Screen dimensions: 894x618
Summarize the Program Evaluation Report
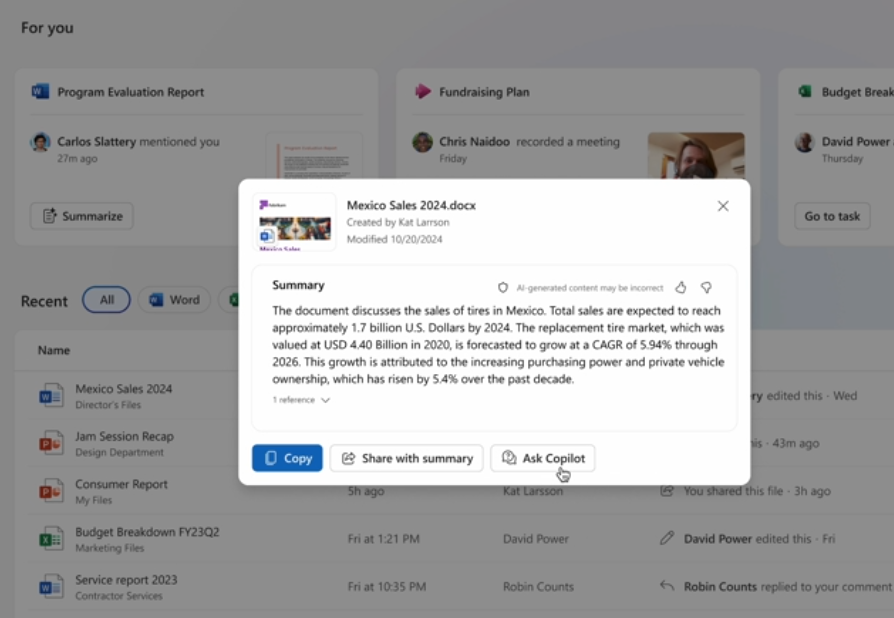pyautogui.click(x=81, y=216)
